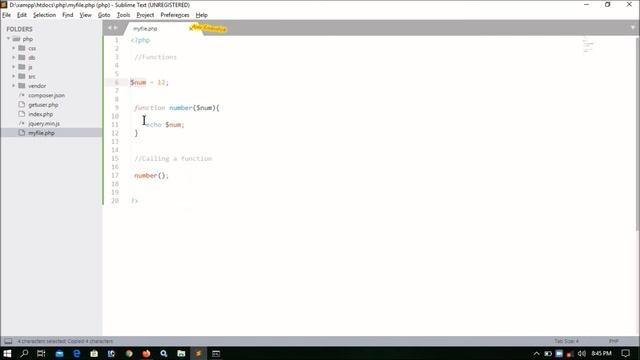
Task: Click the minimap in the editor
Action: pos(588,44)
